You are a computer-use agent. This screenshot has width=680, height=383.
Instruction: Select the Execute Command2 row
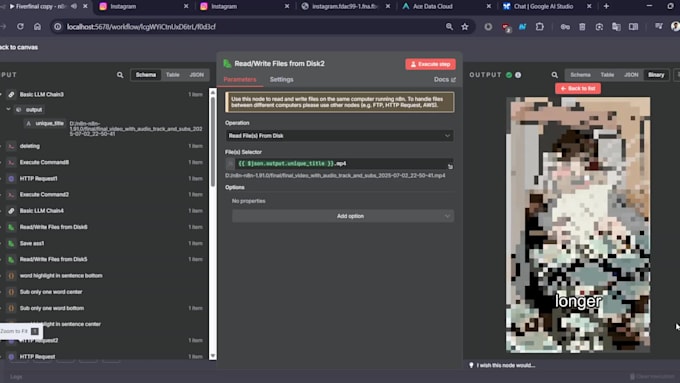(104, 195)
